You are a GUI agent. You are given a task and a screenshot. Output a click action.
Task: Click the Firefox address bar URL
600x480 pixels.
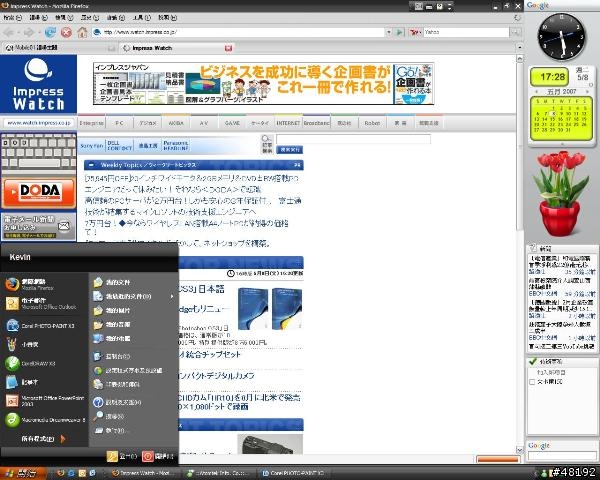tap(237, 33)
